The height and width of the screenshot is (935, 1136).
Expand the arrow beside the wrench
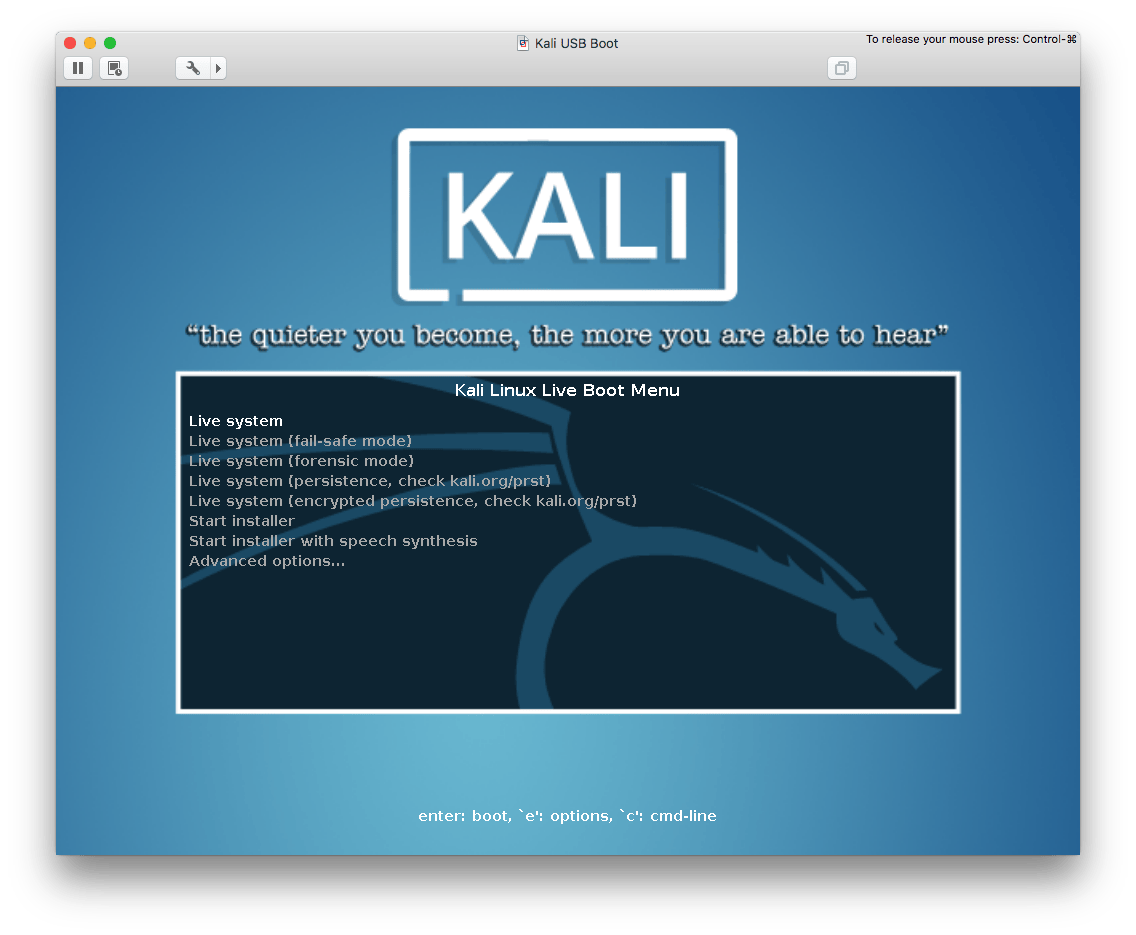pyautogui.click(x=219, y=68)
